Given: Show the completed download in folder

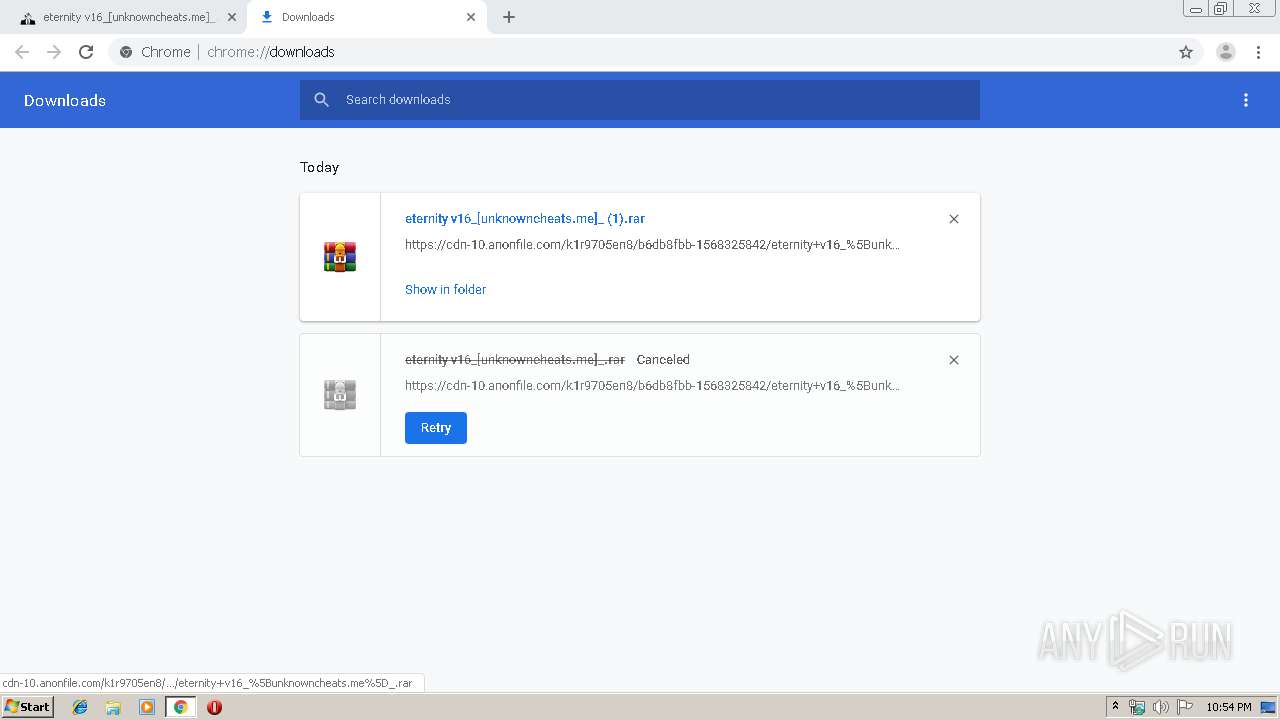Looking at the screenshot, I should point(445,289).
